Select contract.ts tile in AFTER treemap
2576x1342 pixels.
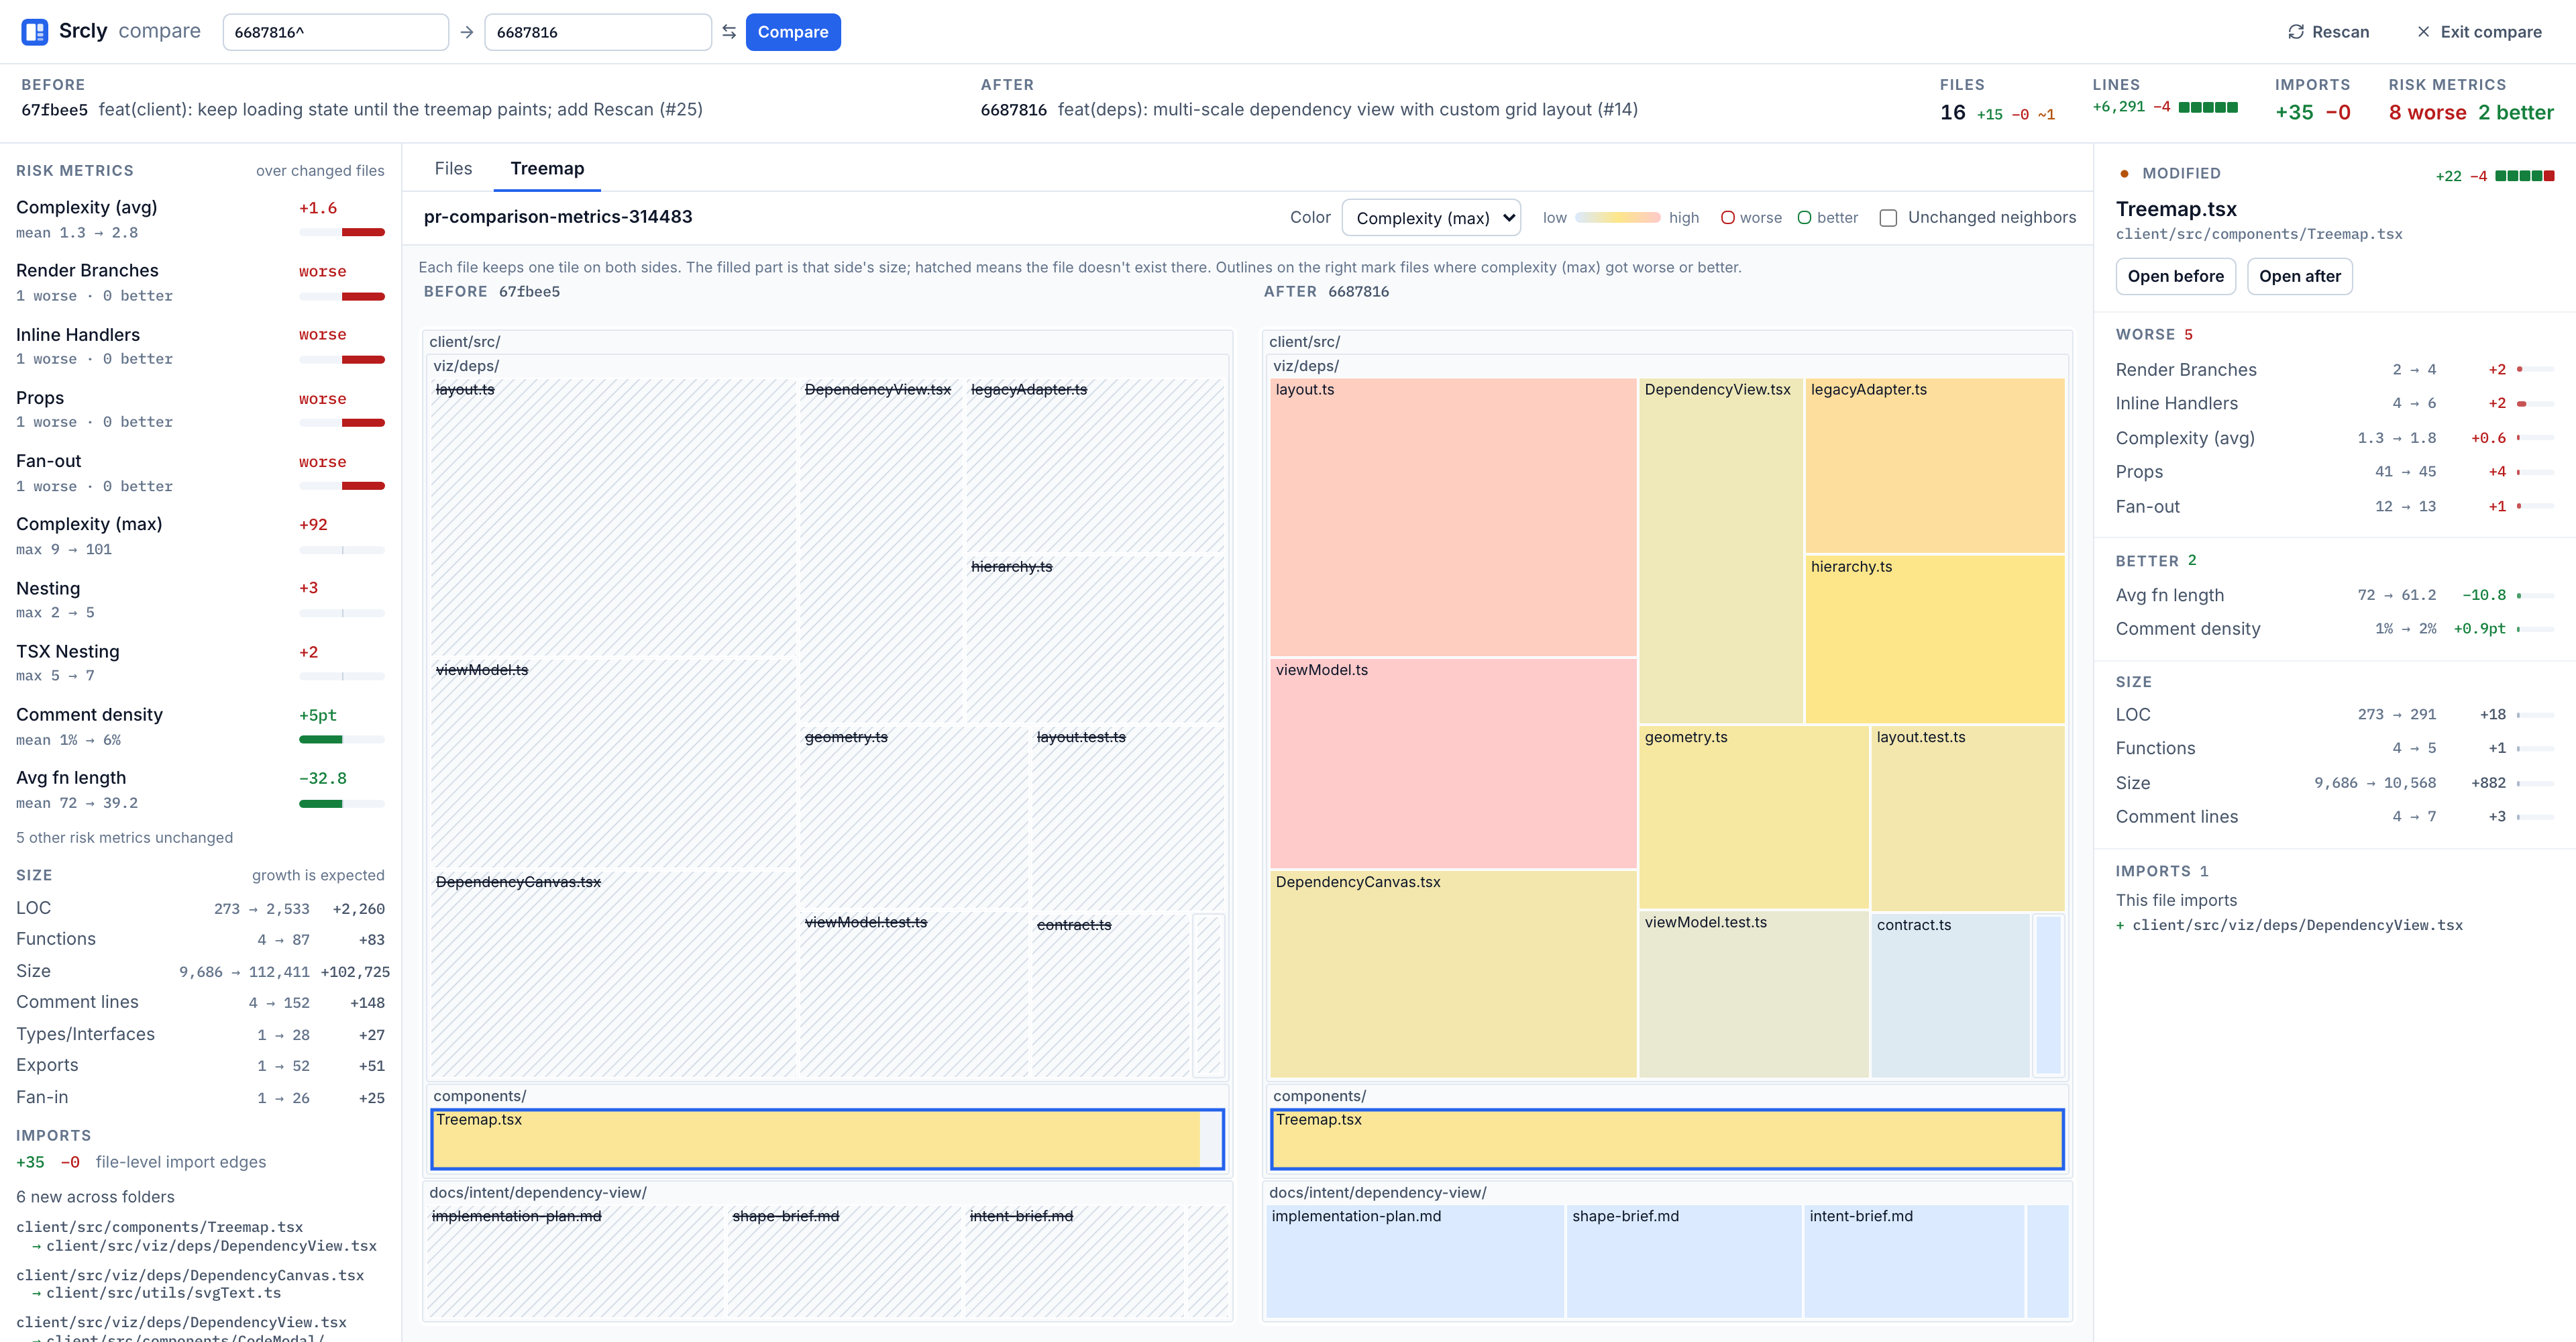coord(1950,995)
